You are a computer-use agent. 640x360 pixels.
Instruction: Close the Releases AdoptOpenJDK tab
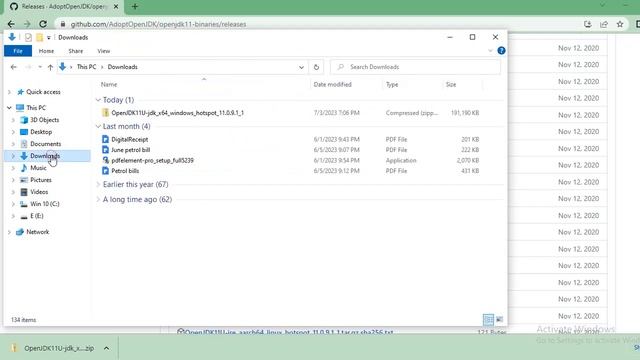pyautogui.click(x=116, y=7)
